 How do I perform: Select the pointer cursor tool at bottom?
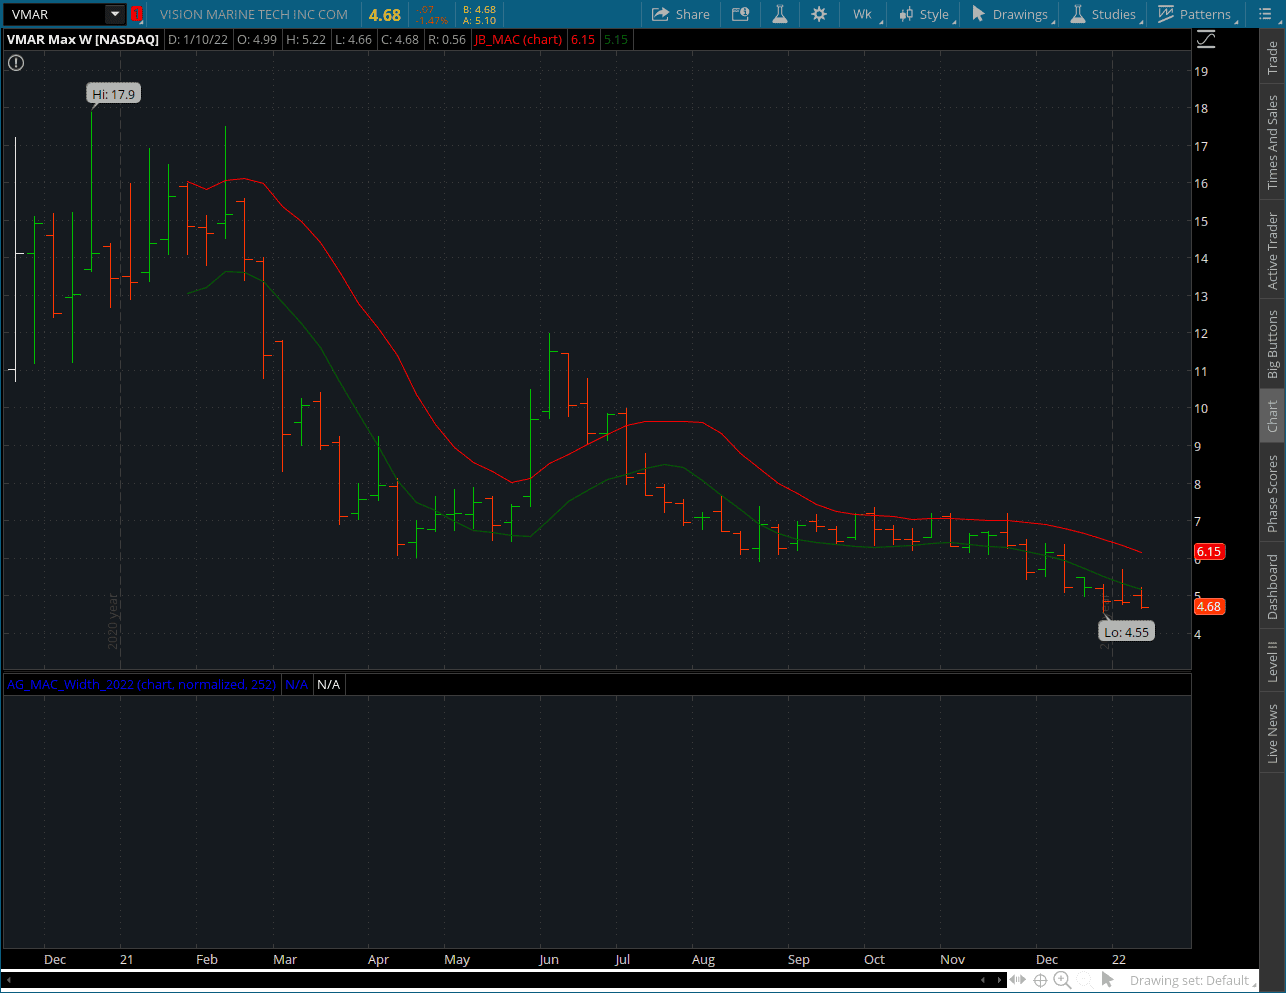(x=1107, y=980)
